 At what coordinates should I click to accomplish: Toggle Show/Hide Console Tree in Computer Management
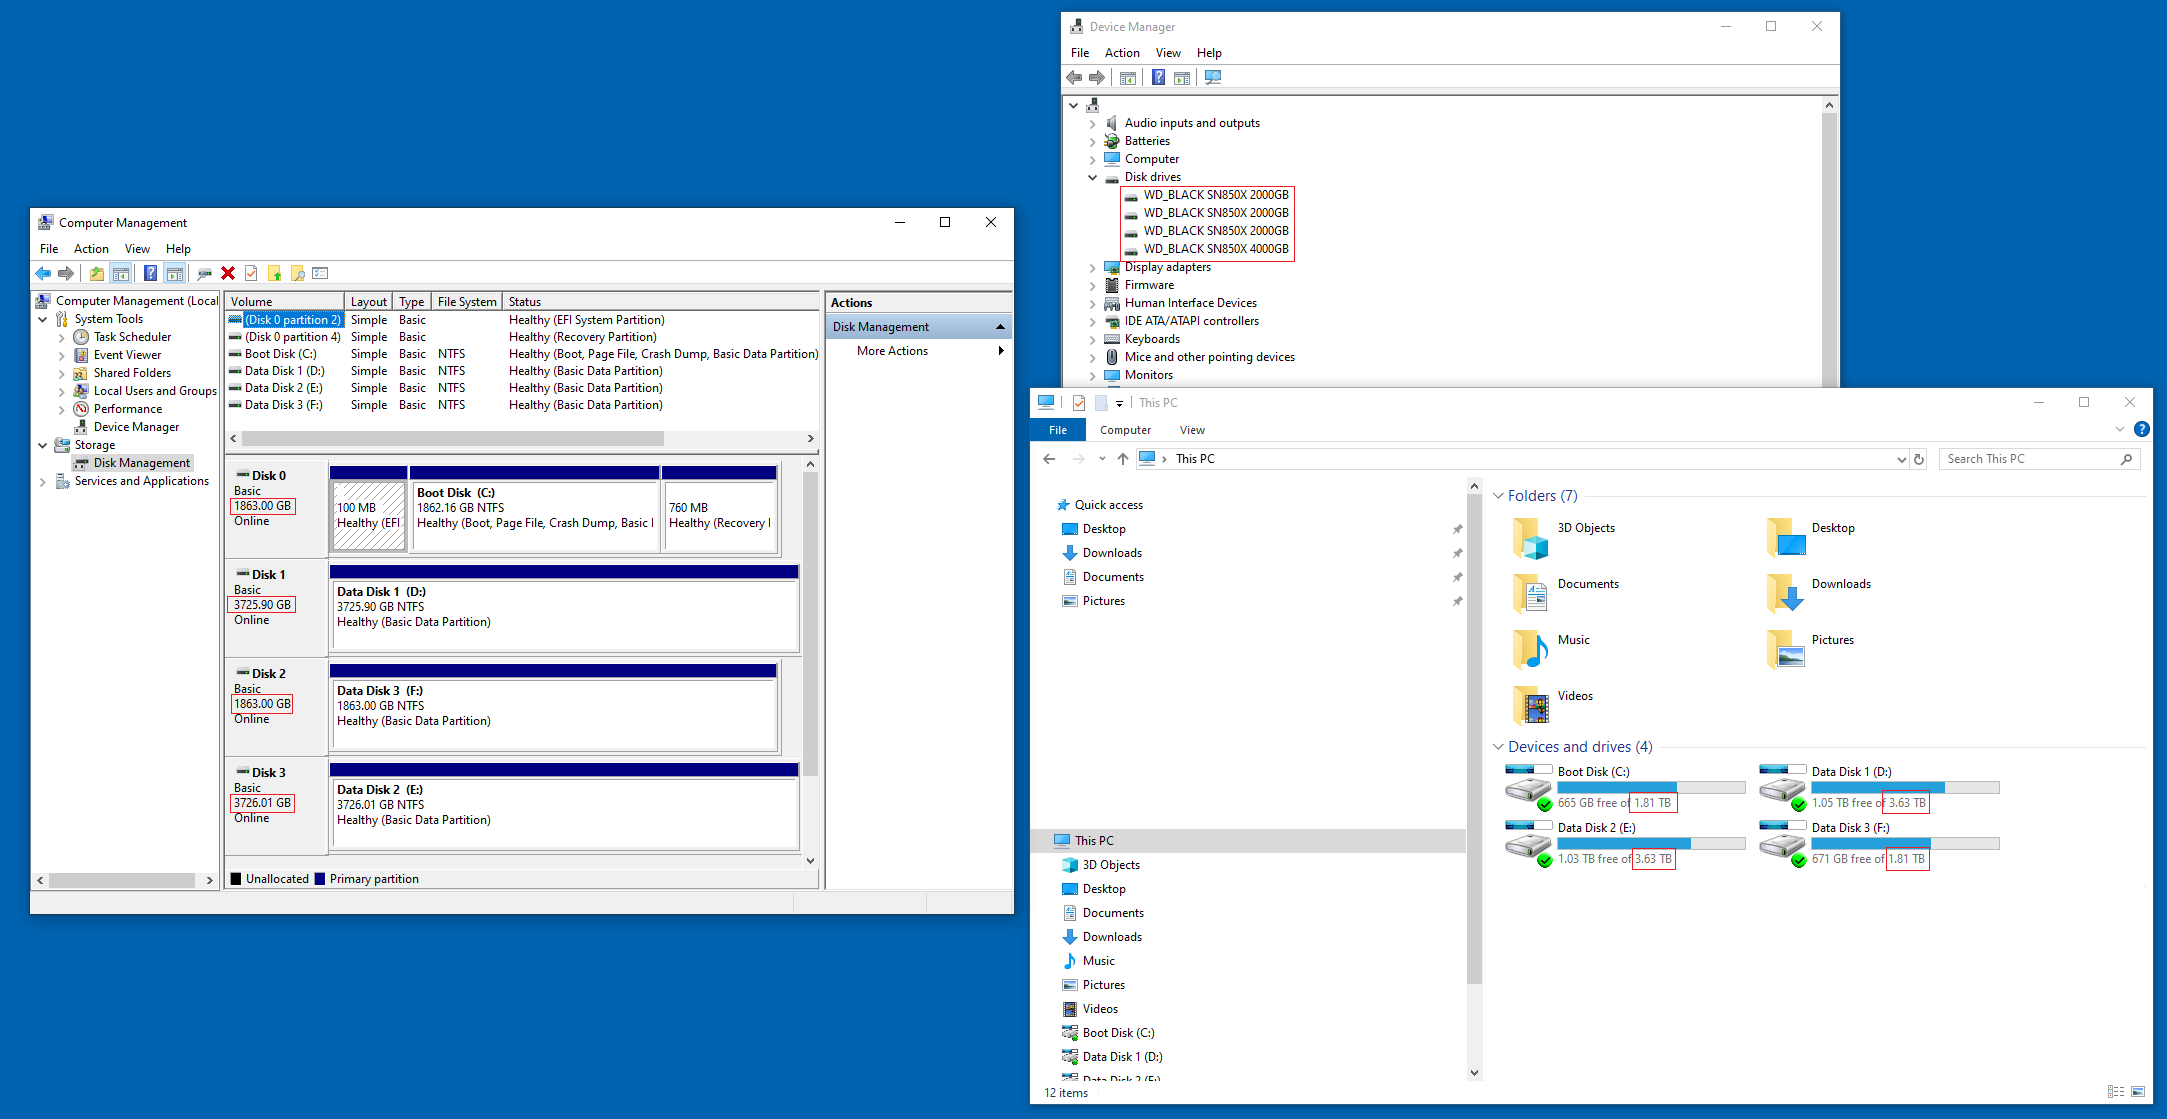coord(121,273)
